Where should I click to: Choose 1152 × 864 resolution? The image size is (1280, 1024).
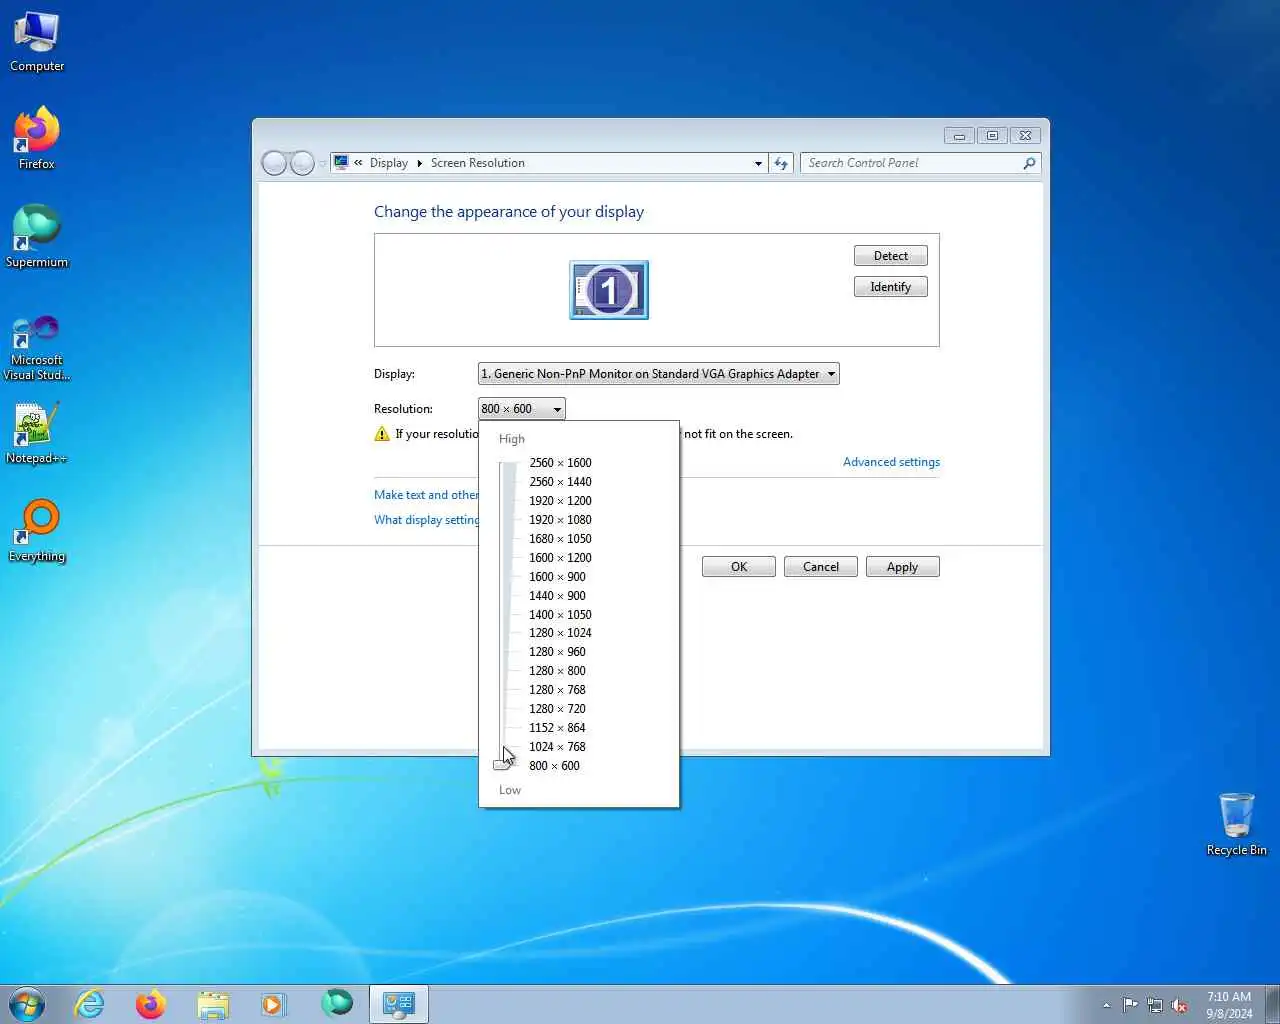pos(557,728)
